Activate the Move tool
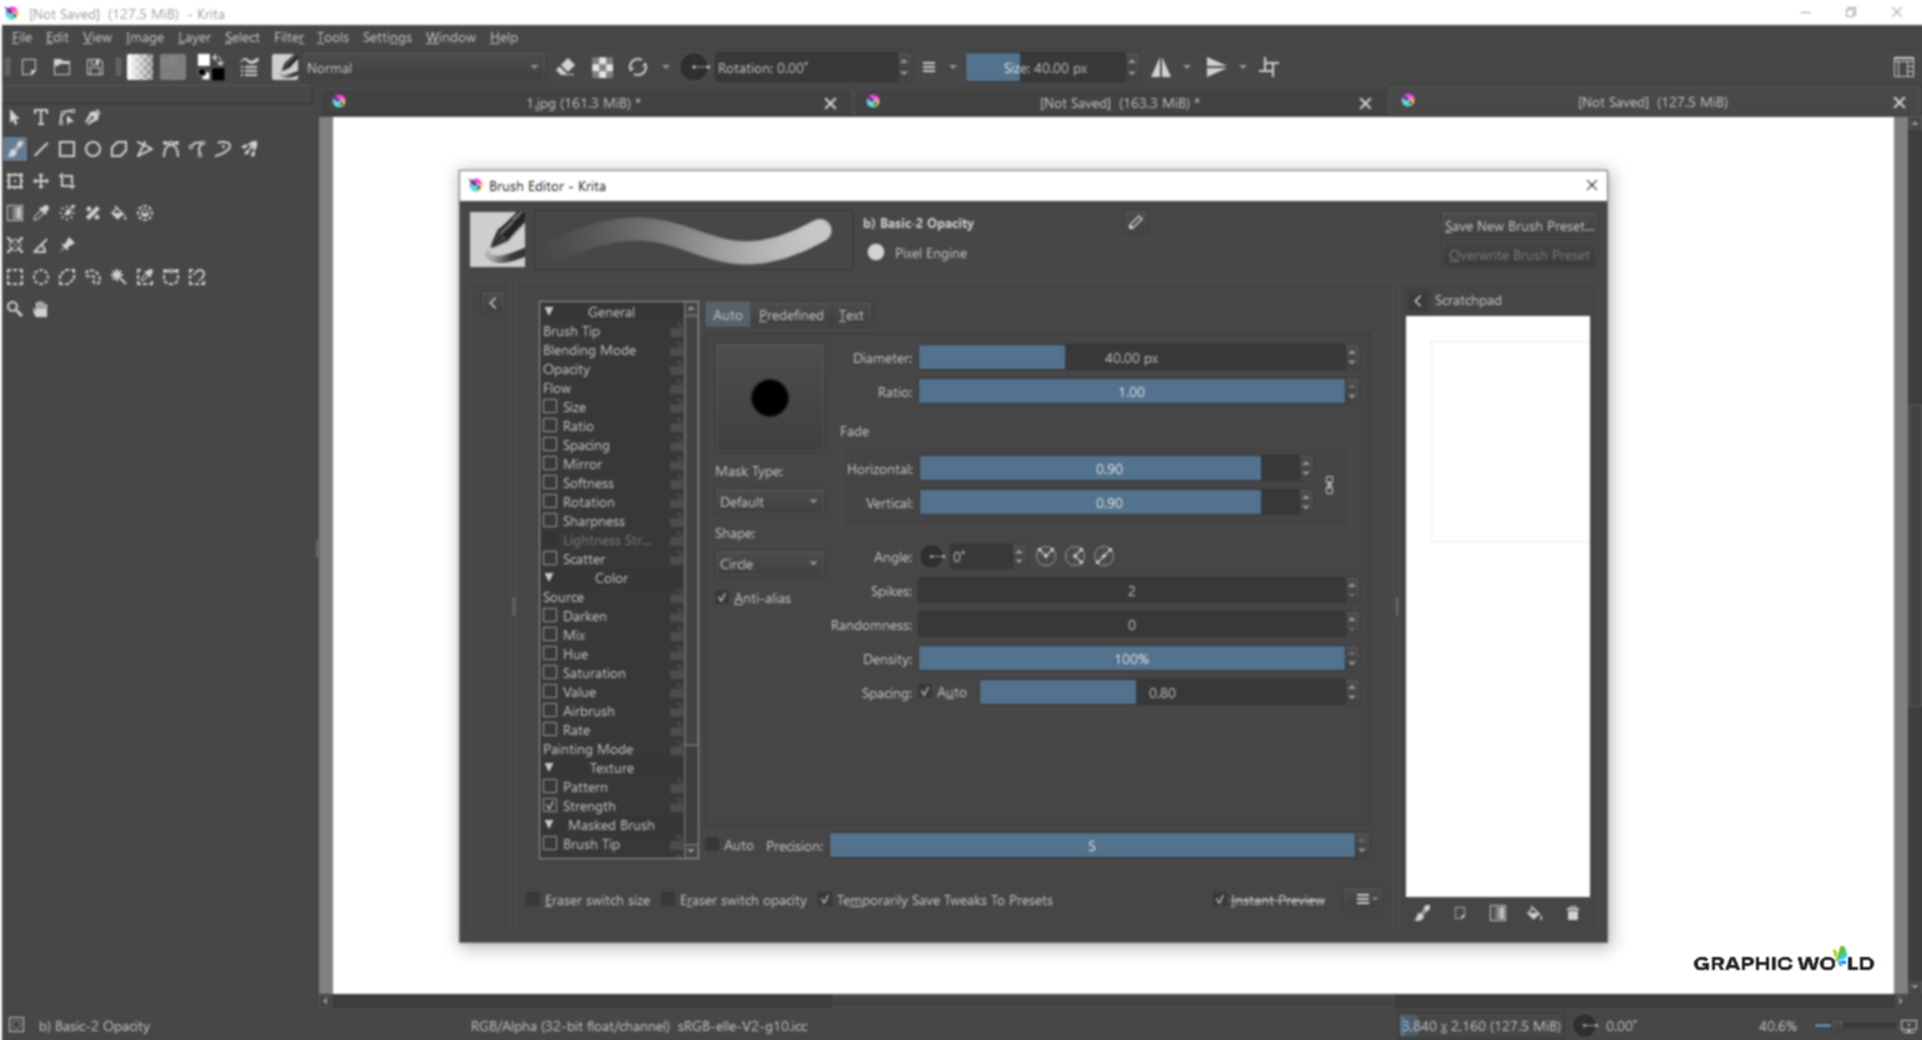 [x=41, y=182]
